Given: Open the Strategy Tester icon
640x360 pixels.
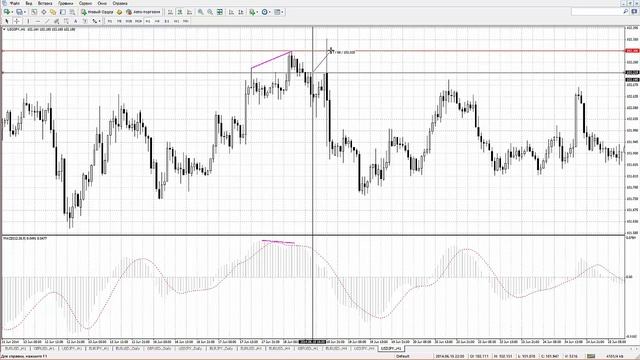Looking at the screenshot, I should point(73,12).
